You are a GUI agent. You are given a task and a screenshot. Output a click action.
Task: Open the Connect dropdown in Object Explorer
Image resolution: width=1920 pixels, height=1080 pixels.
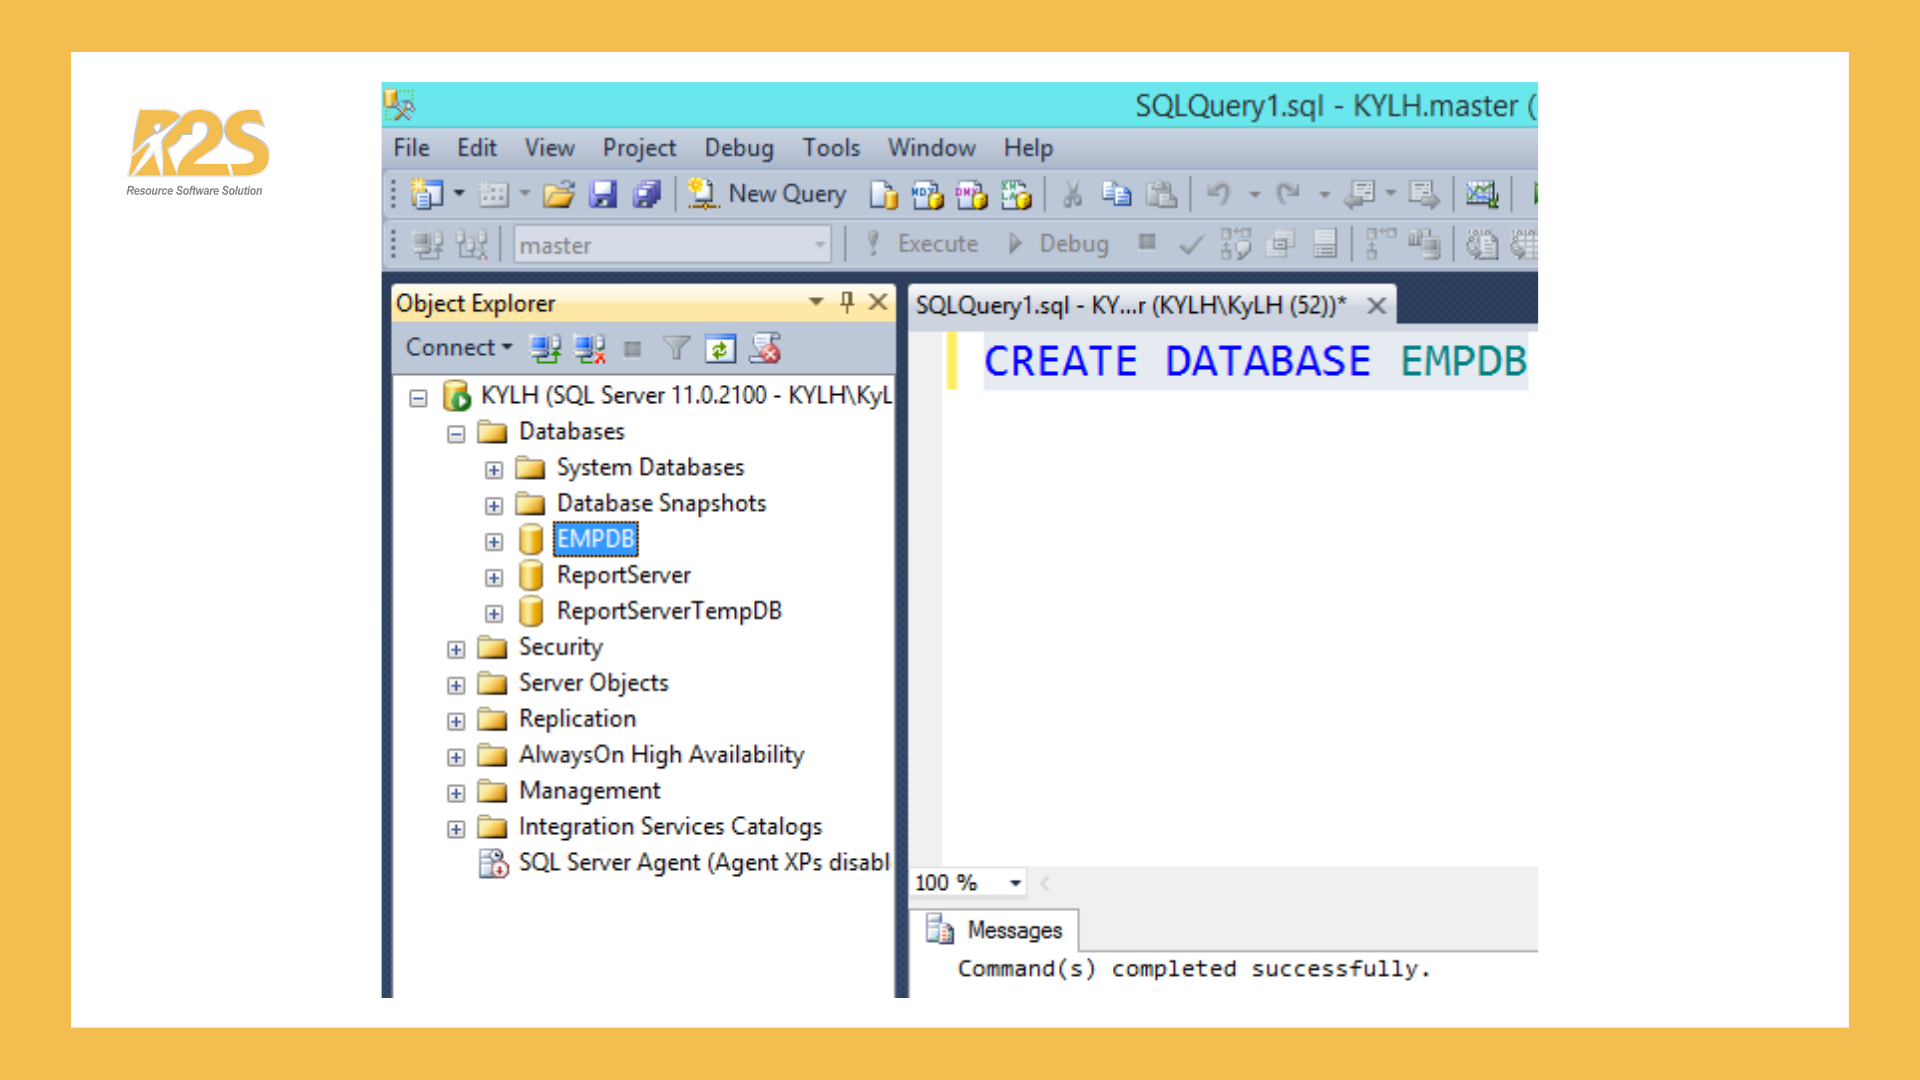[456, 347]
